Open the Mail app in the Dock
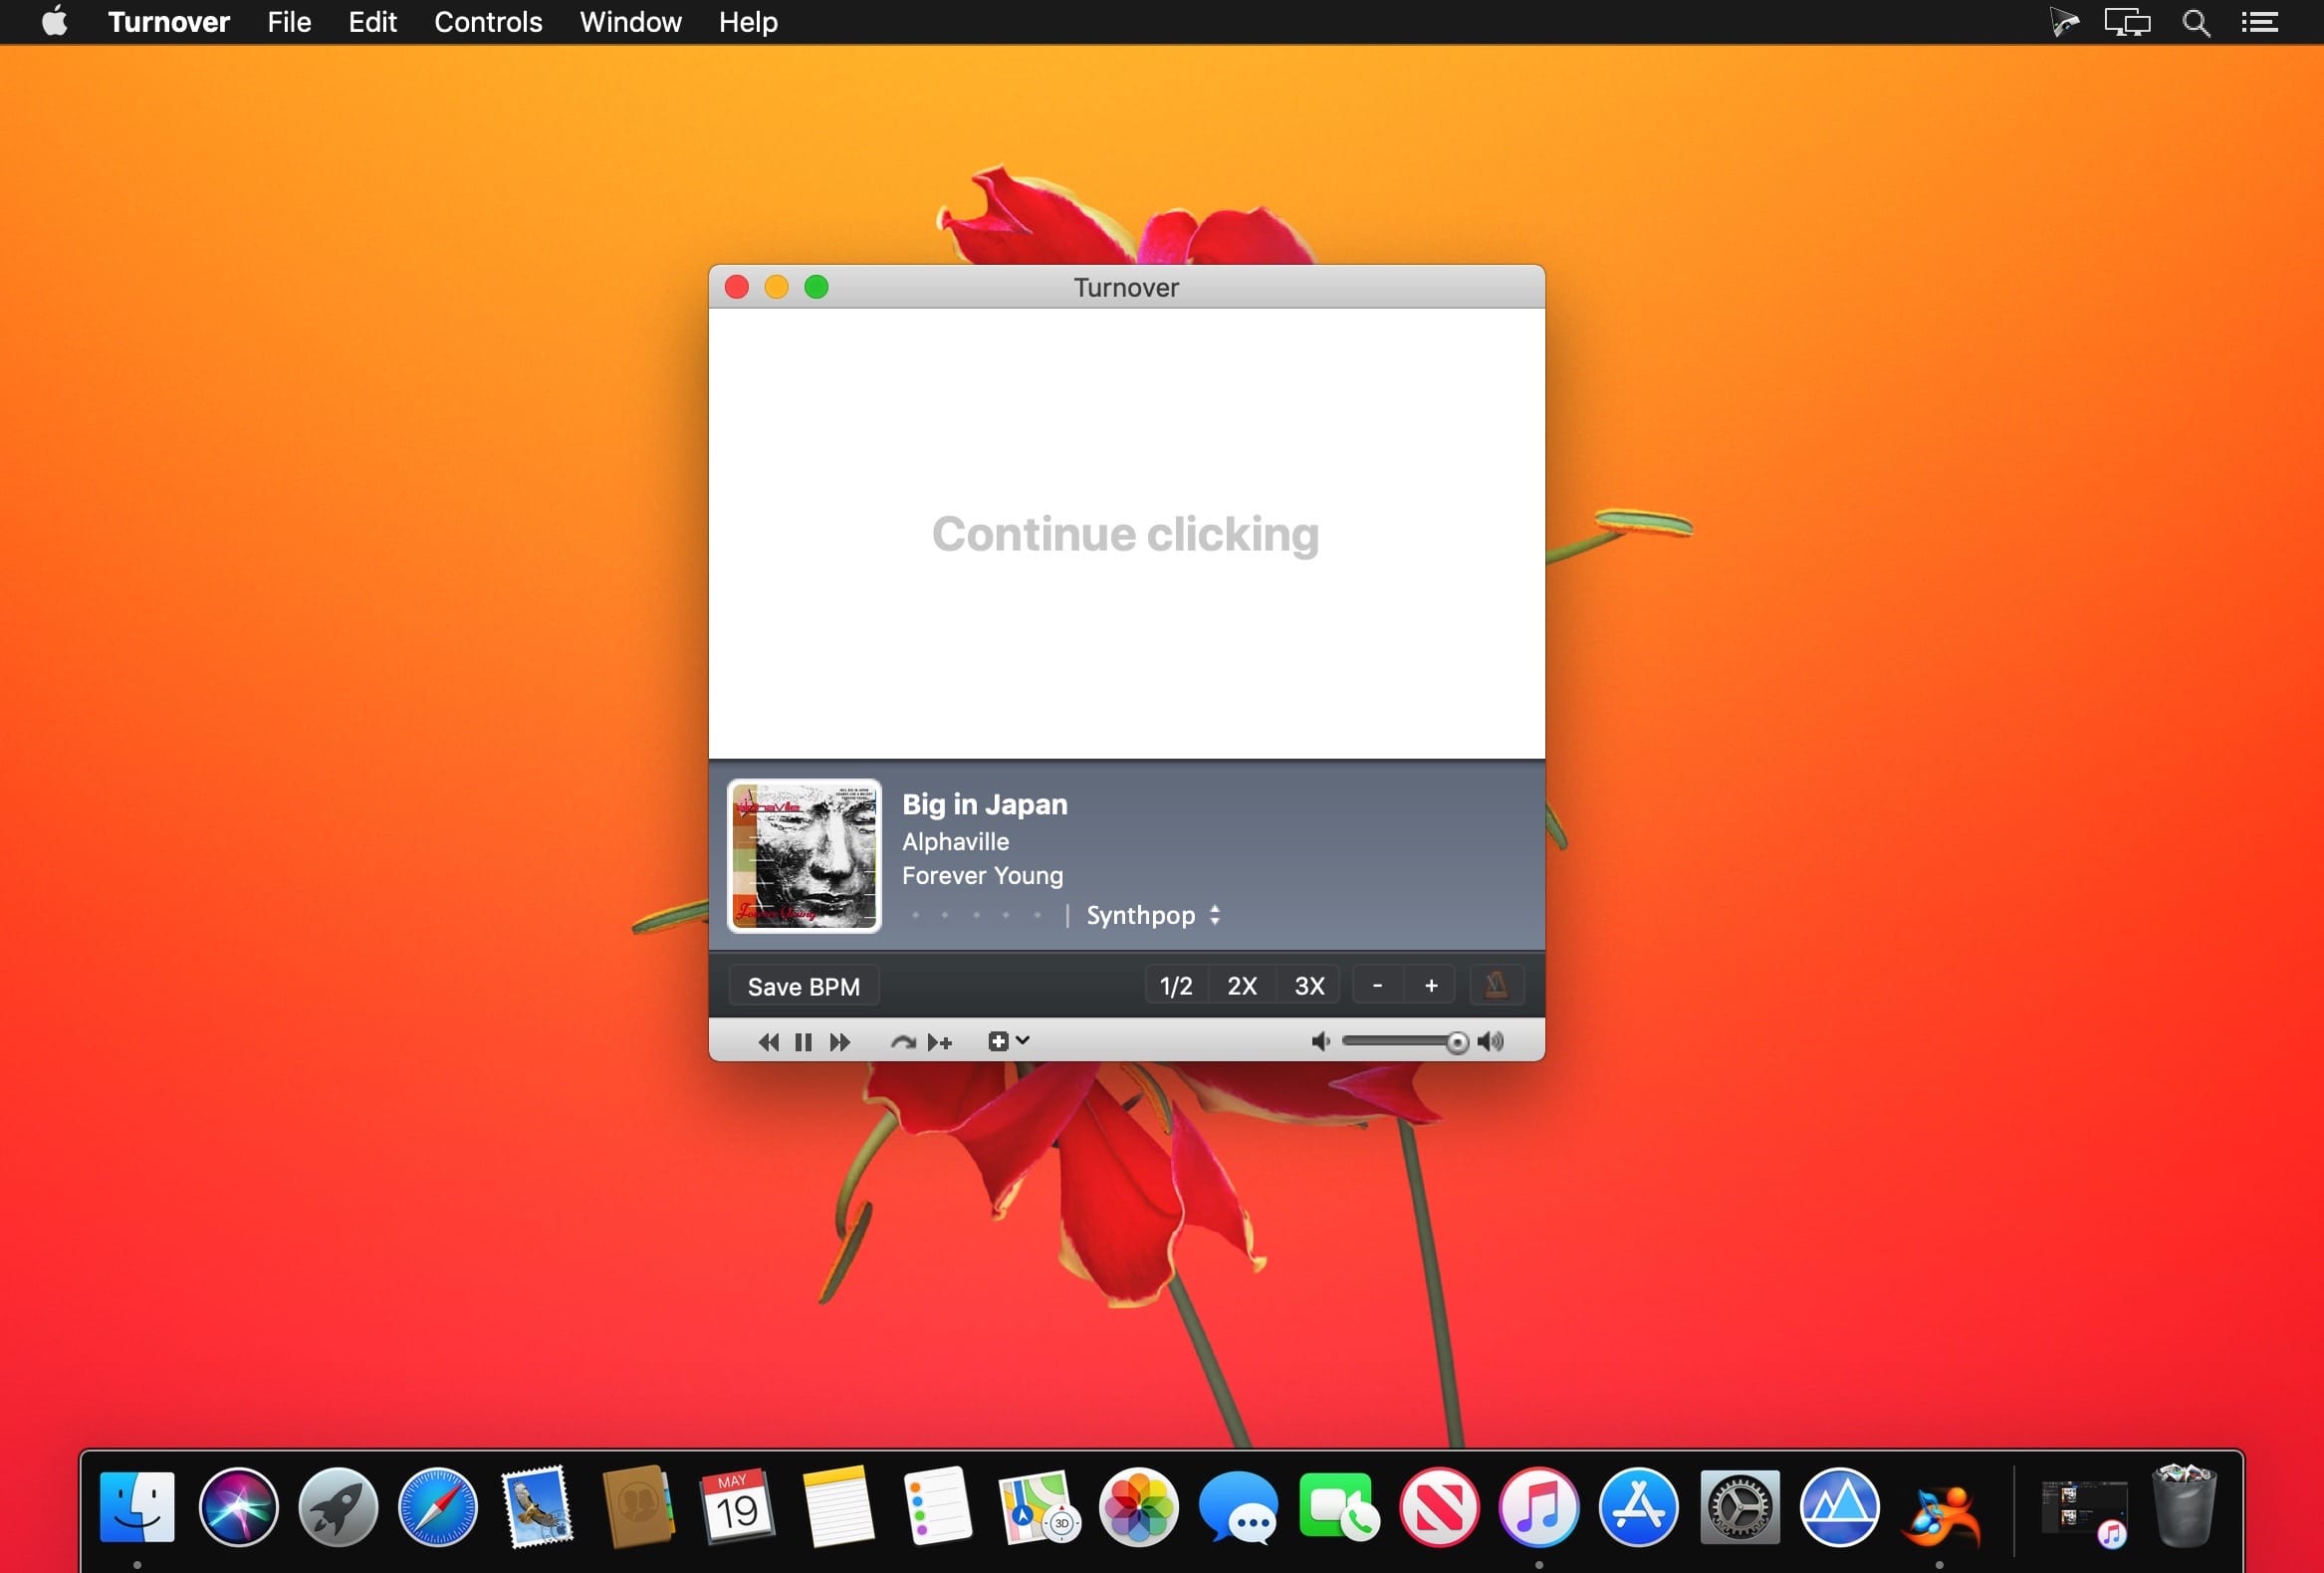The width and height of the screenshot is (2324, 1573). tap(538, 1507)
